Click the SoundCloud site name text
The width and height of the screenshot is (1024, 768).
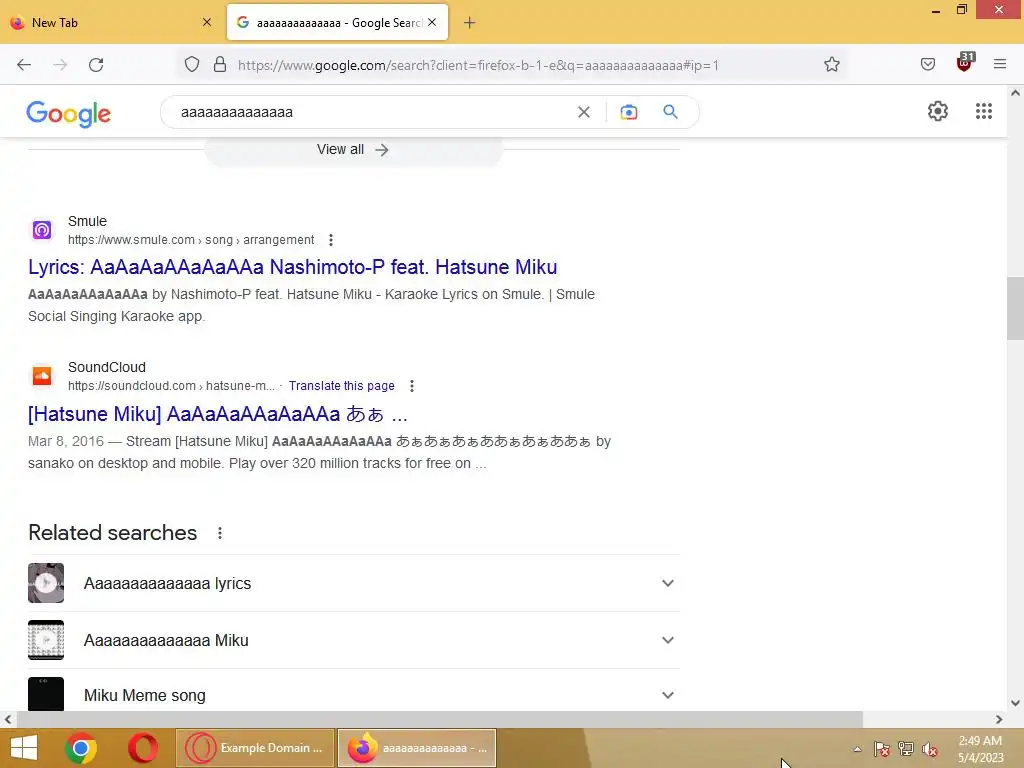click(106, 367)
